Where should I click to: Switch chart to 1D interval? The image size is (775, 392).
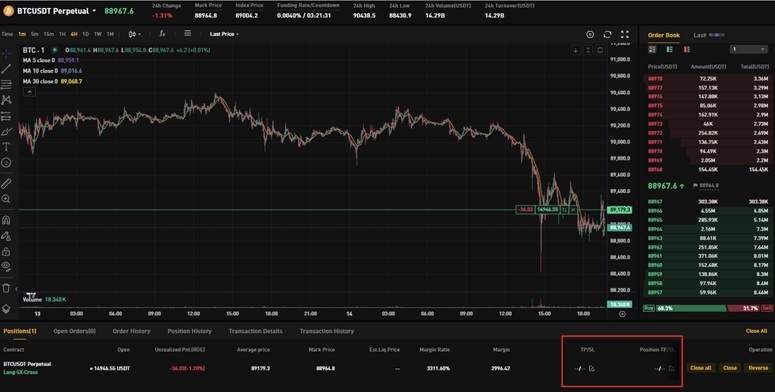tap(86, 34)
